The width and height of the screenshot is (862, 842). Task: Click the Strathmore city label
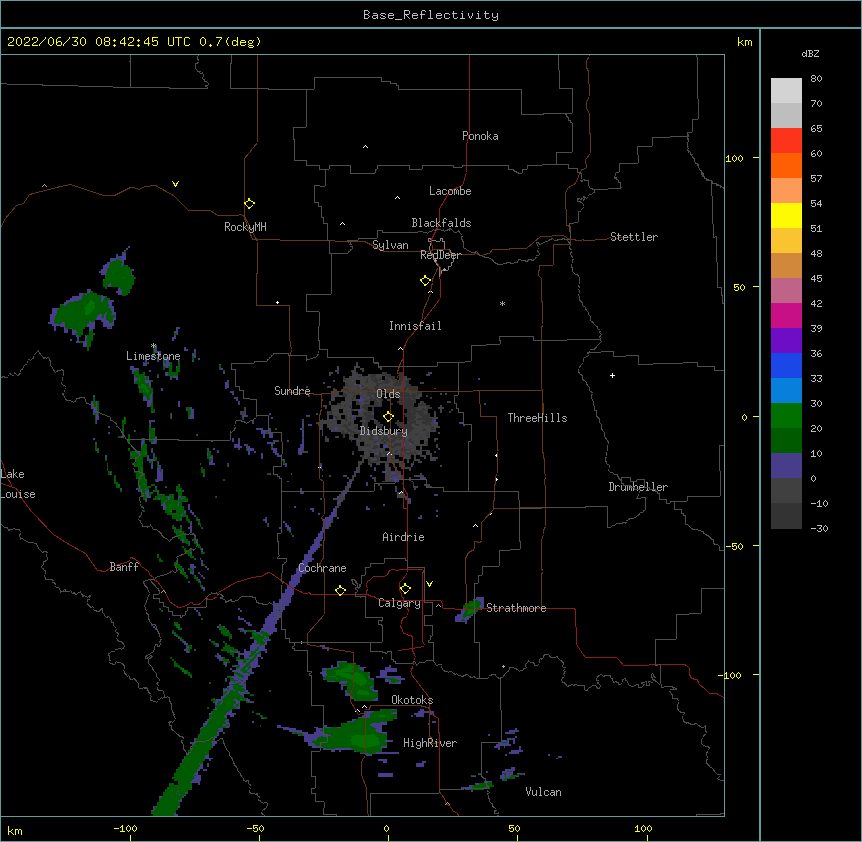516,608
